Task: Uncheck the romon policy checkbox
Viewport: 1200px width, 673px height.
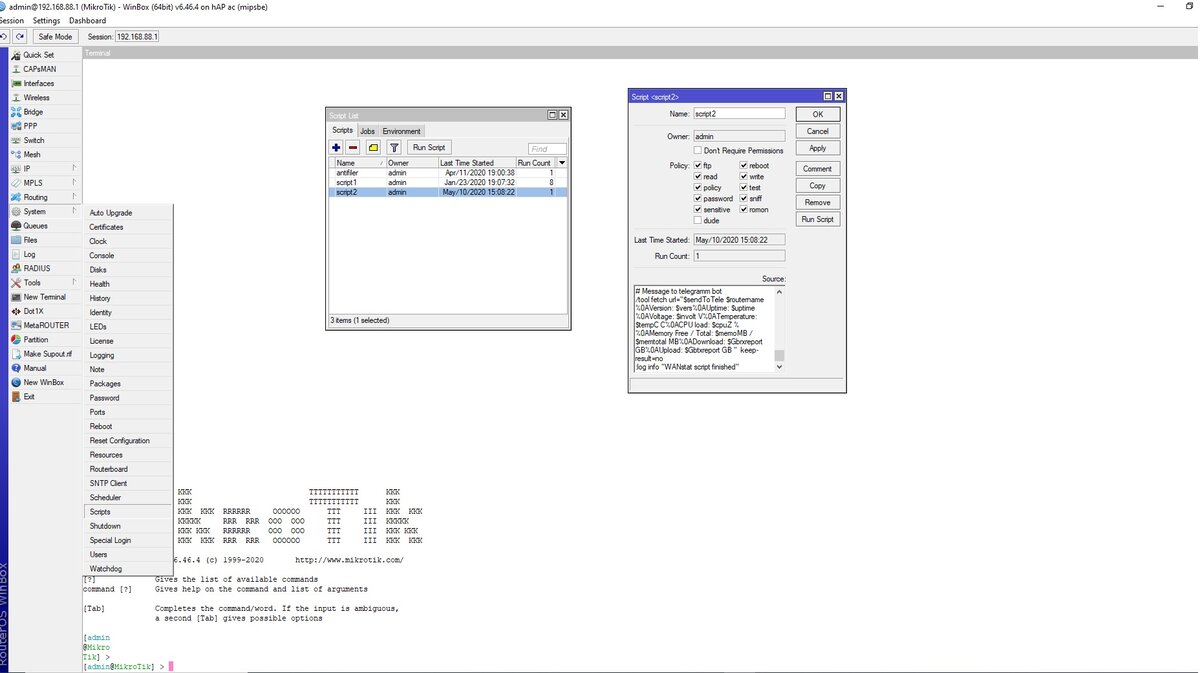Action: tap(744, 209)
